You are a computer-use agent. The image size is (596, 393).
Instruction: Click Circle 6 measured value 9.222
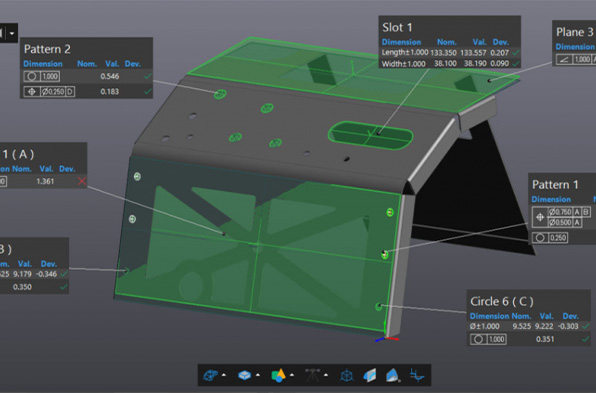(x=544, y=326)
